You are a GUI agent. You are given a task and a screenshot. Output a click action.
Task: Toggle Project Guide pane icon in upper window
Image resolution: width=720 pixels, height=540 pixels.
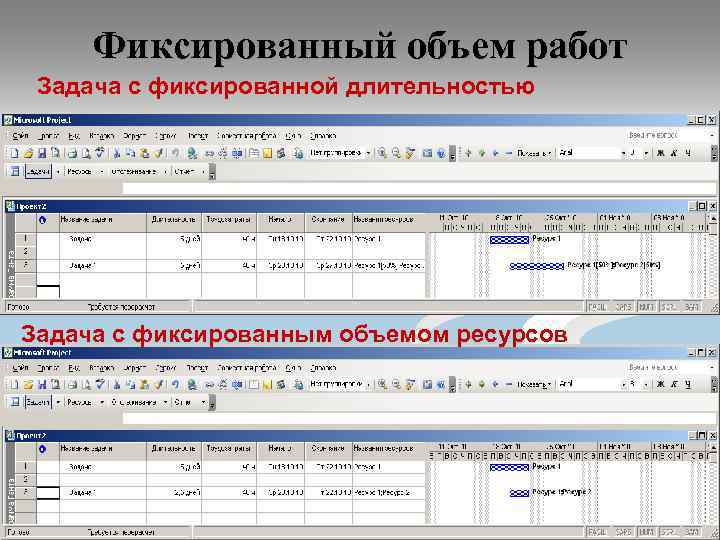pyautogui.click(x=15, y=172)
